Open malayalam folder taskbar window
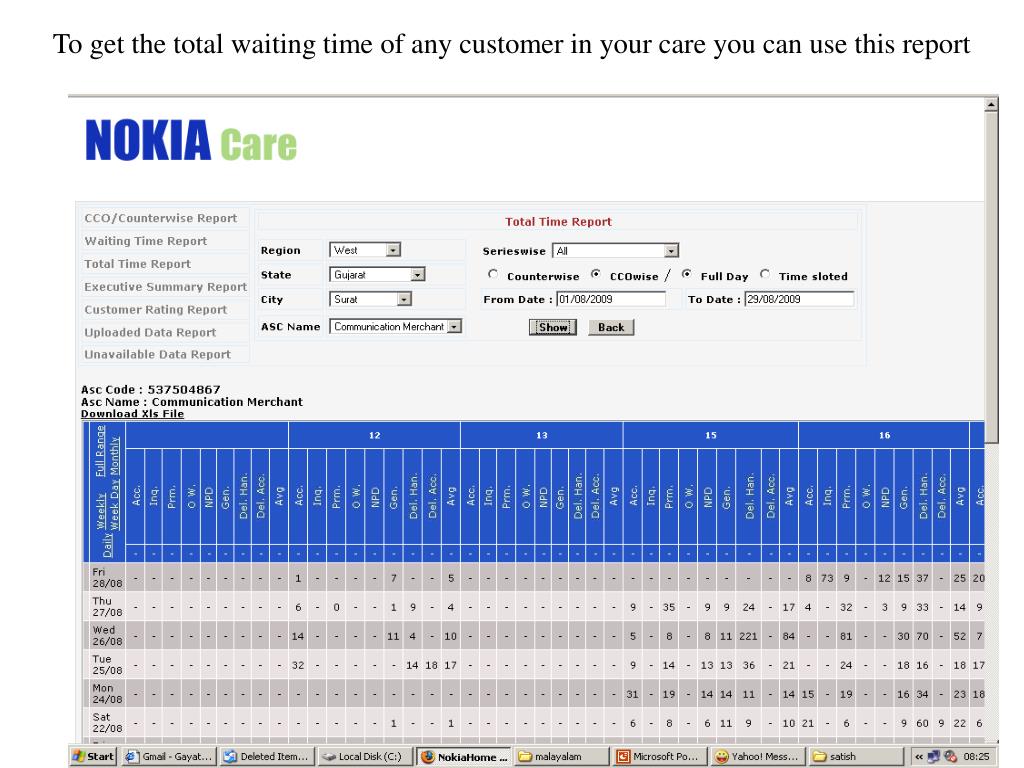The width and height of the screenshot is (1024, 768). 561,756
